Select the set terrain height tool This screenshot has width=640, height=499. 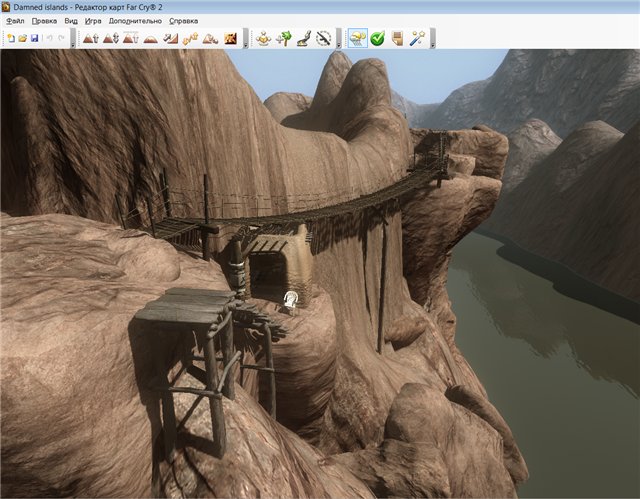(x=131, y=38)
